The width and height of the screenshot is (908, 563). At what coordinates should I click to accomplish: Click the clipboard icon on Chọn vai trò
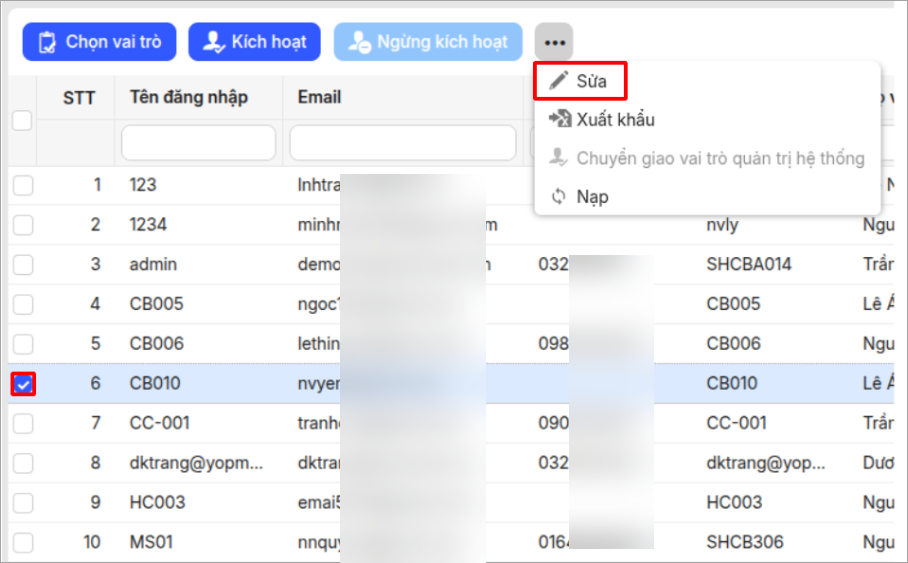point(47,43)
